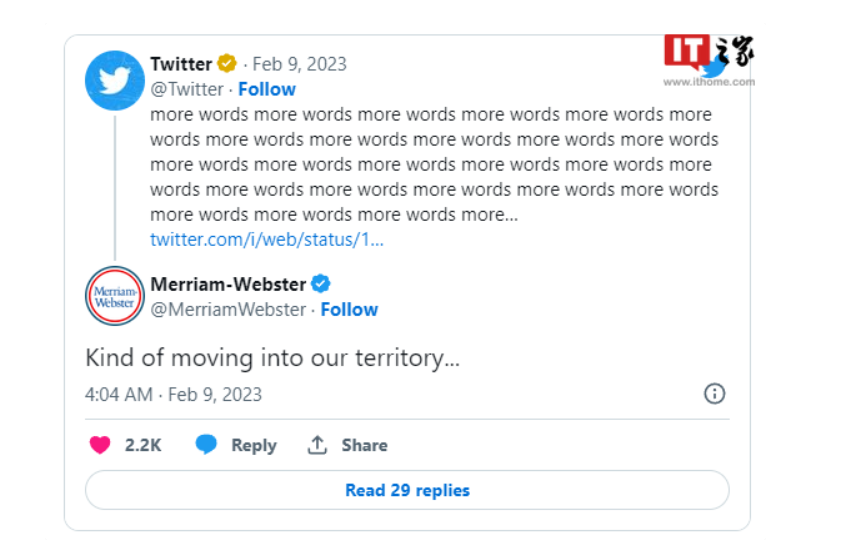
Task: Click the @MerriamWebster handle
Action: [x=228, y=309]
